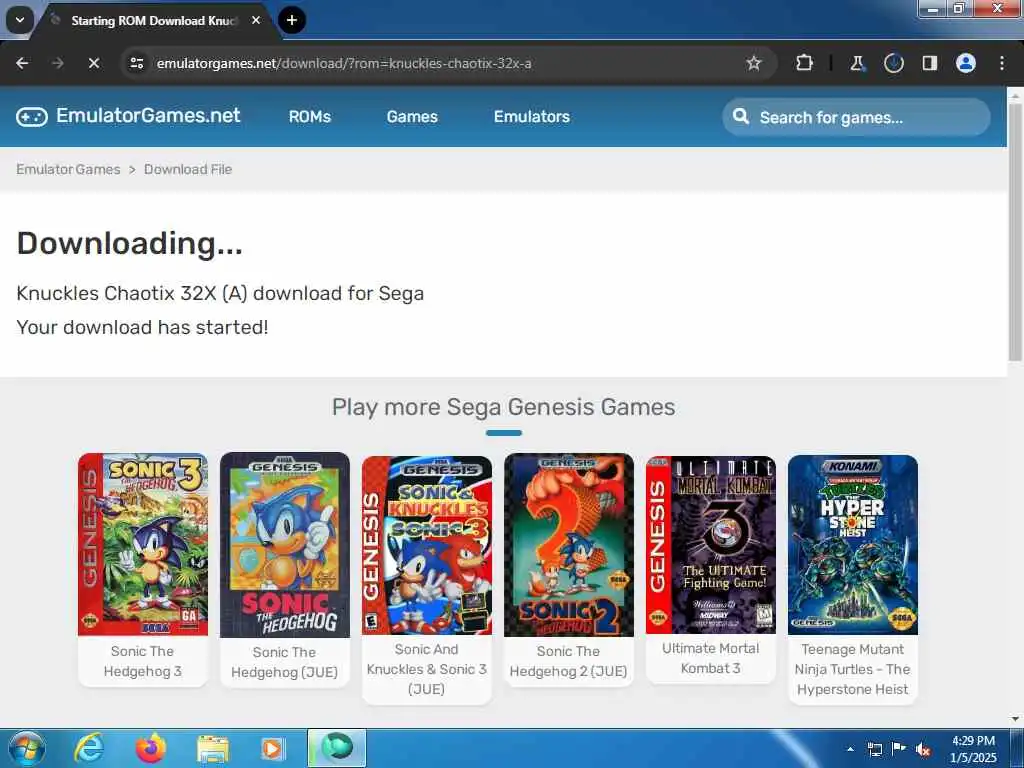Open the Emulators menu
1024x768 pixels.
coord(532,117)
